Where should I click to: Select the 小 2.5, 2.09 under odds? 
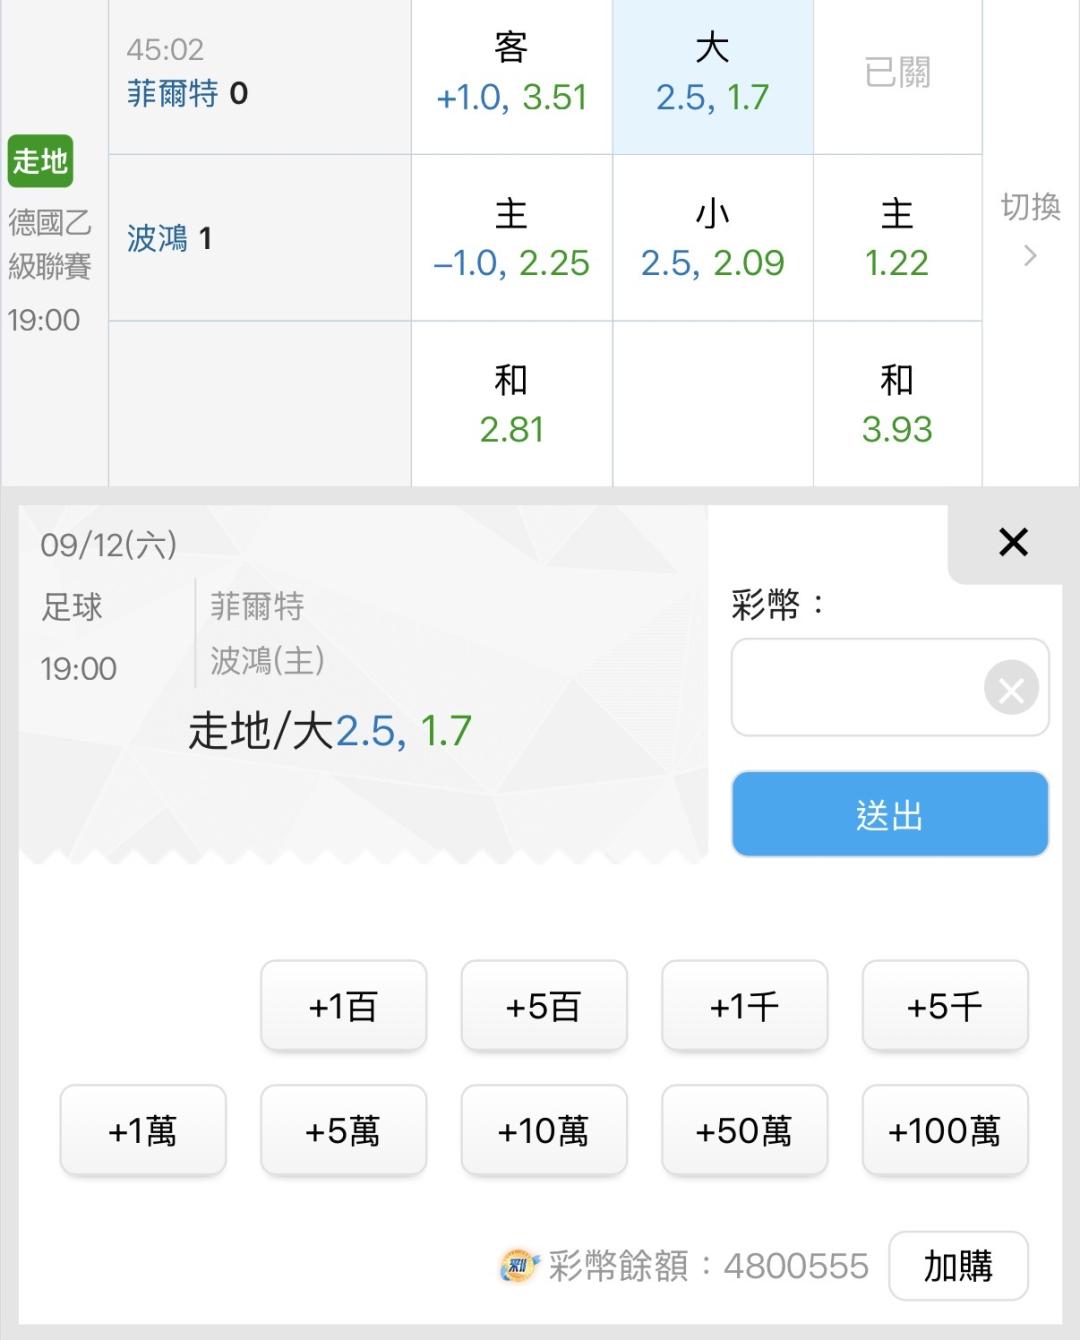(x=712, y=238)
